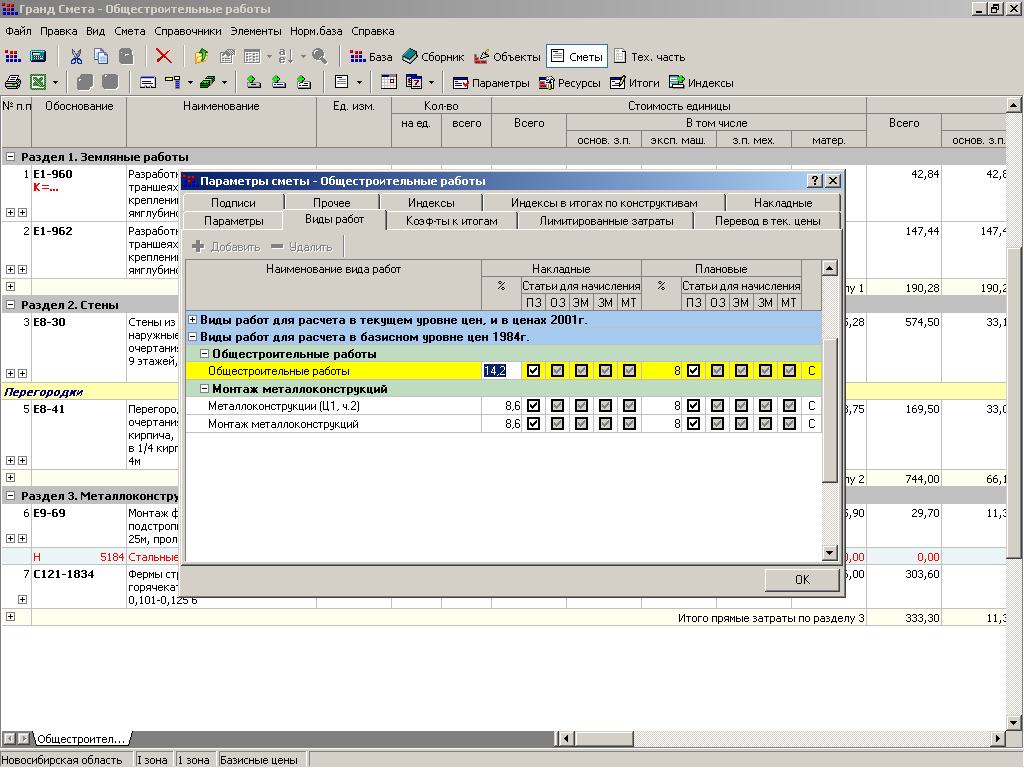Toggle Накладные ПЗ checkbox for Монтаж металлоконструкций row
The height and width of the screenshot is (768, 1024).
534,424
